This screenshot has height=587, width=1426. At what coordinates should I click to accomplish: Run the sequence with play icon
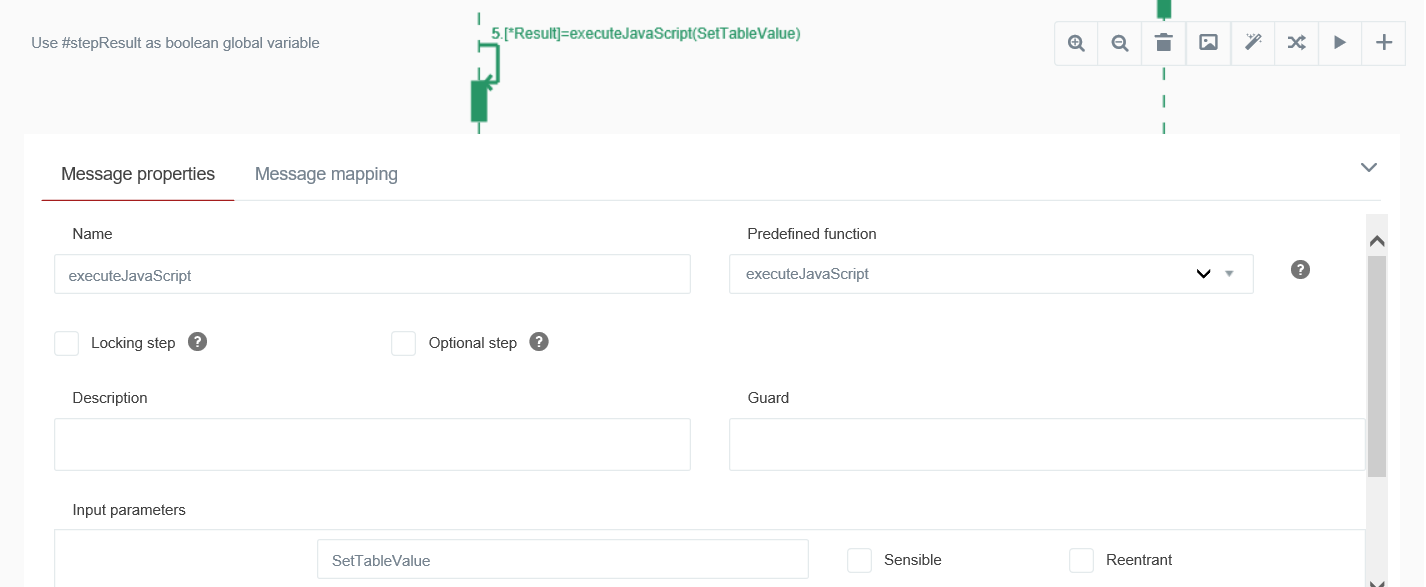coord(1340,43)
